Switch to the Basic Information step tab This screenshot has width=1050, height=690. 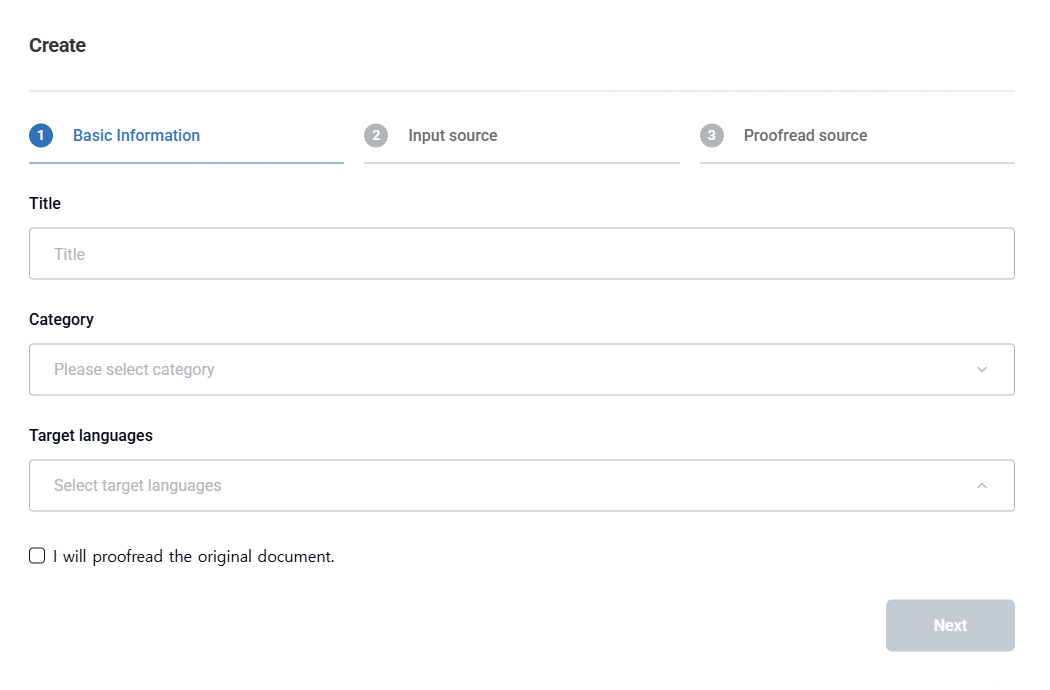136,136
